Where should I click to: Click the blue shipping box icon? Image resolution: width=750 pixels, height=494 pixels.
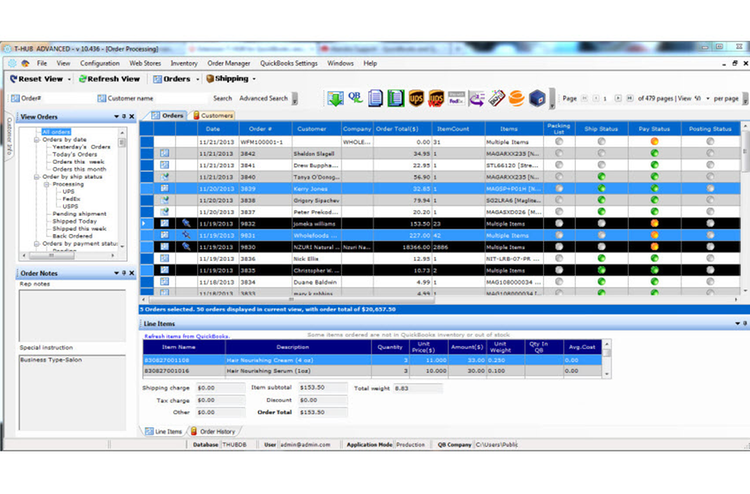point(537,98)
